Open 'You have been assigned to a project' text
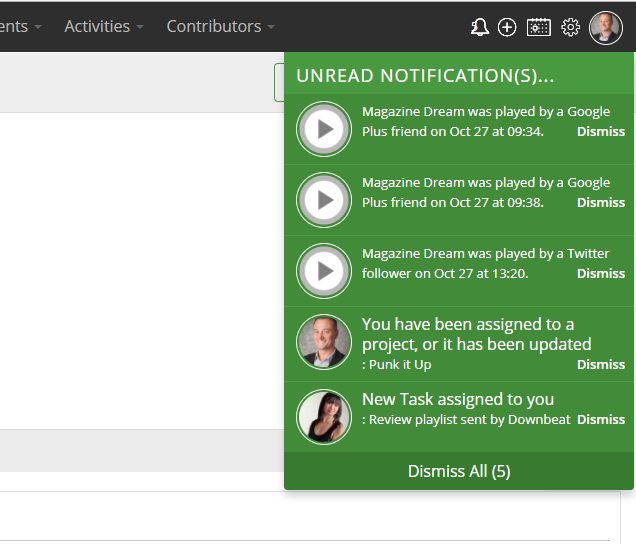The height and width of the screenshot is (544, 636). coord(476,334)
